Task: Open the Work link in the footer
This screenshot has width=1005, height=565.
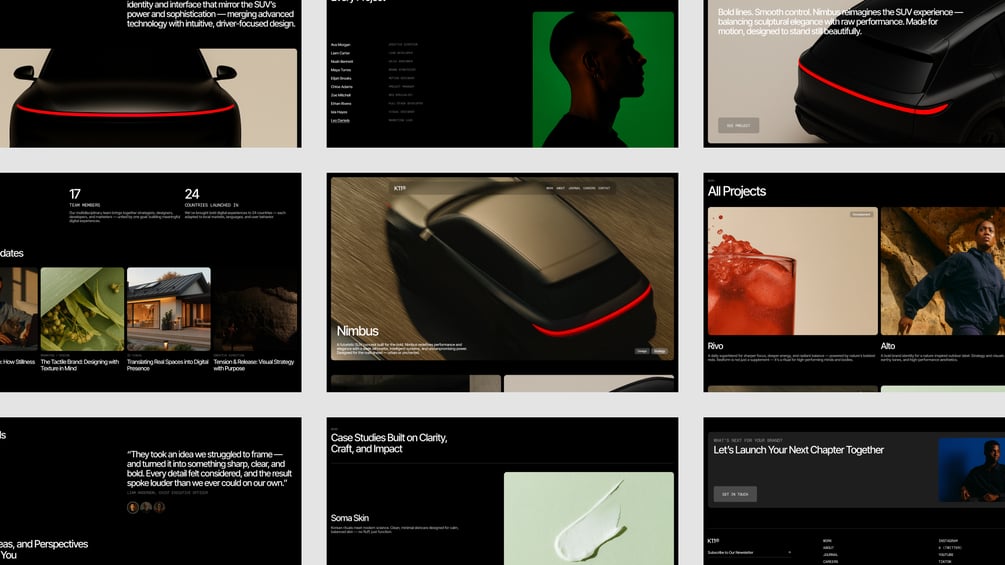Action: 827,541
